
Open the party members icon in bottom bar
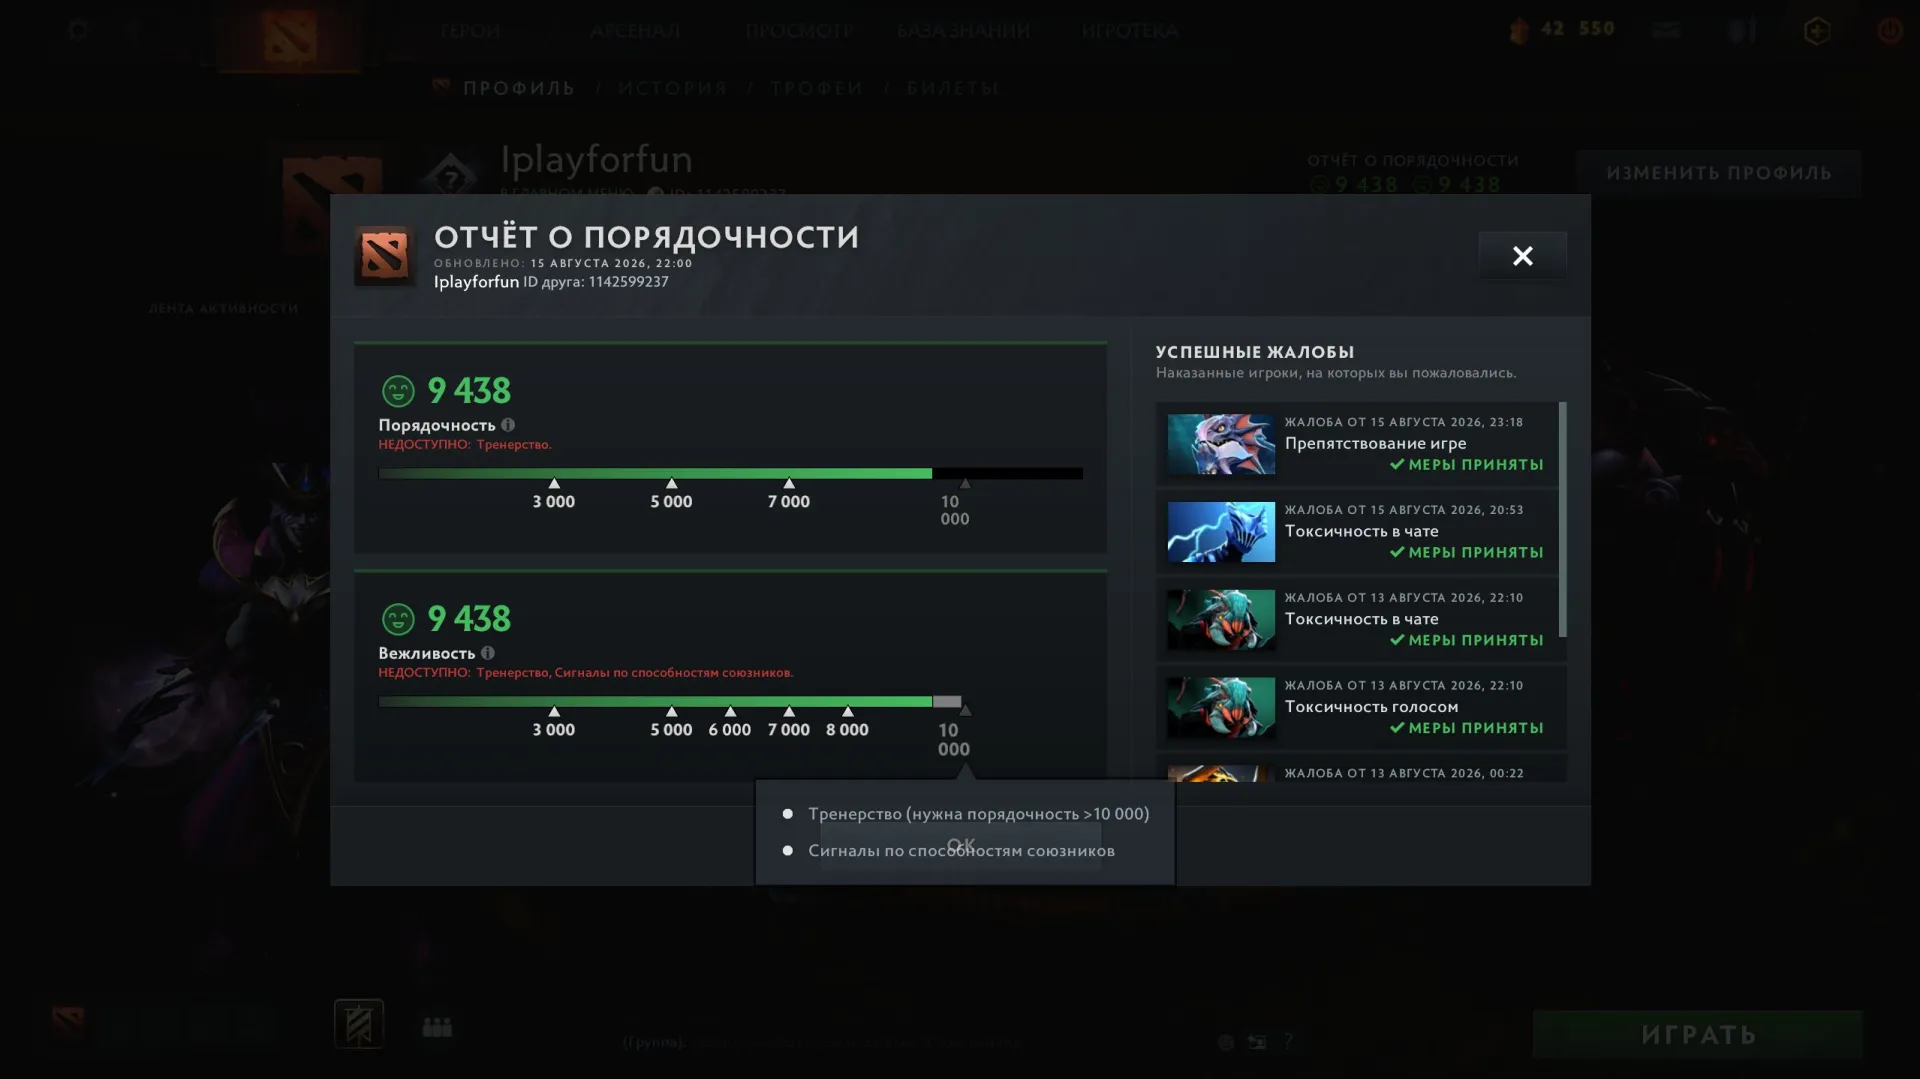tap(437, 1027)
